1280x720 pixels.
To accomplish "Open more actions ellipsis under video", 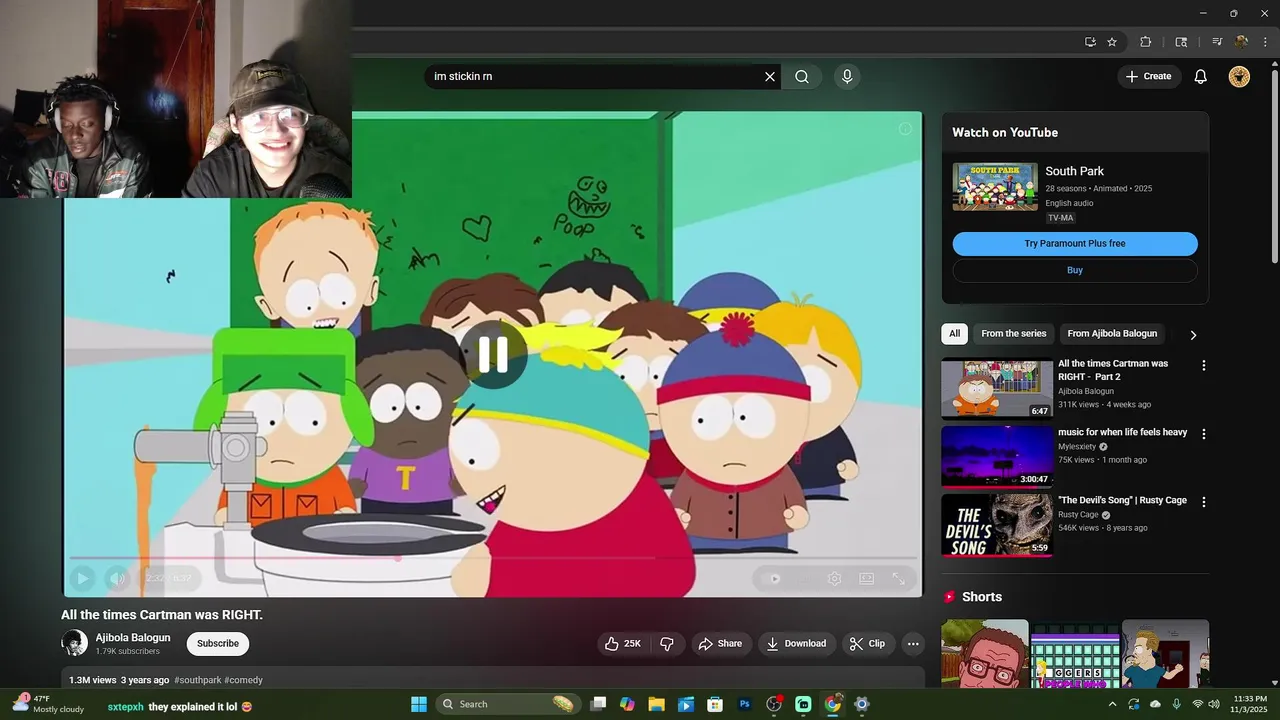I will coord(913,644).
